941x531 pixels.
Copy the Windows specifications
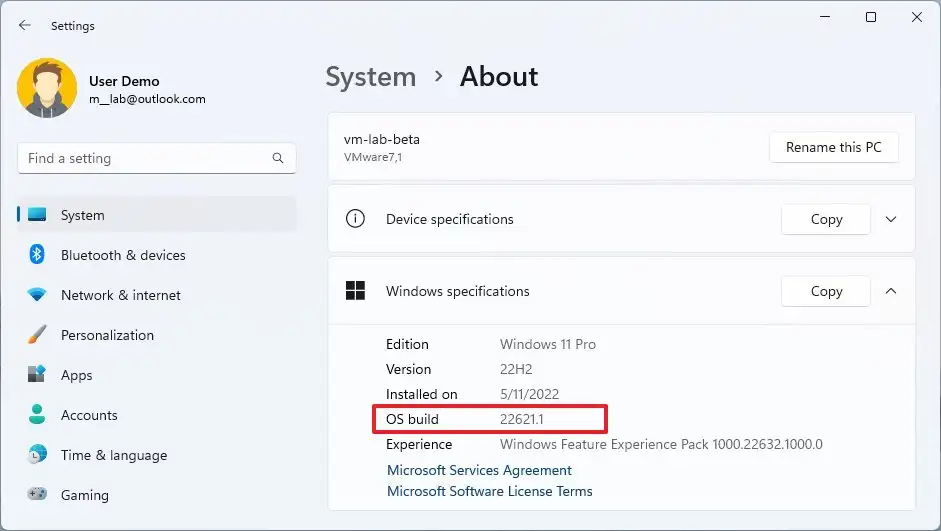coord(826,292)
